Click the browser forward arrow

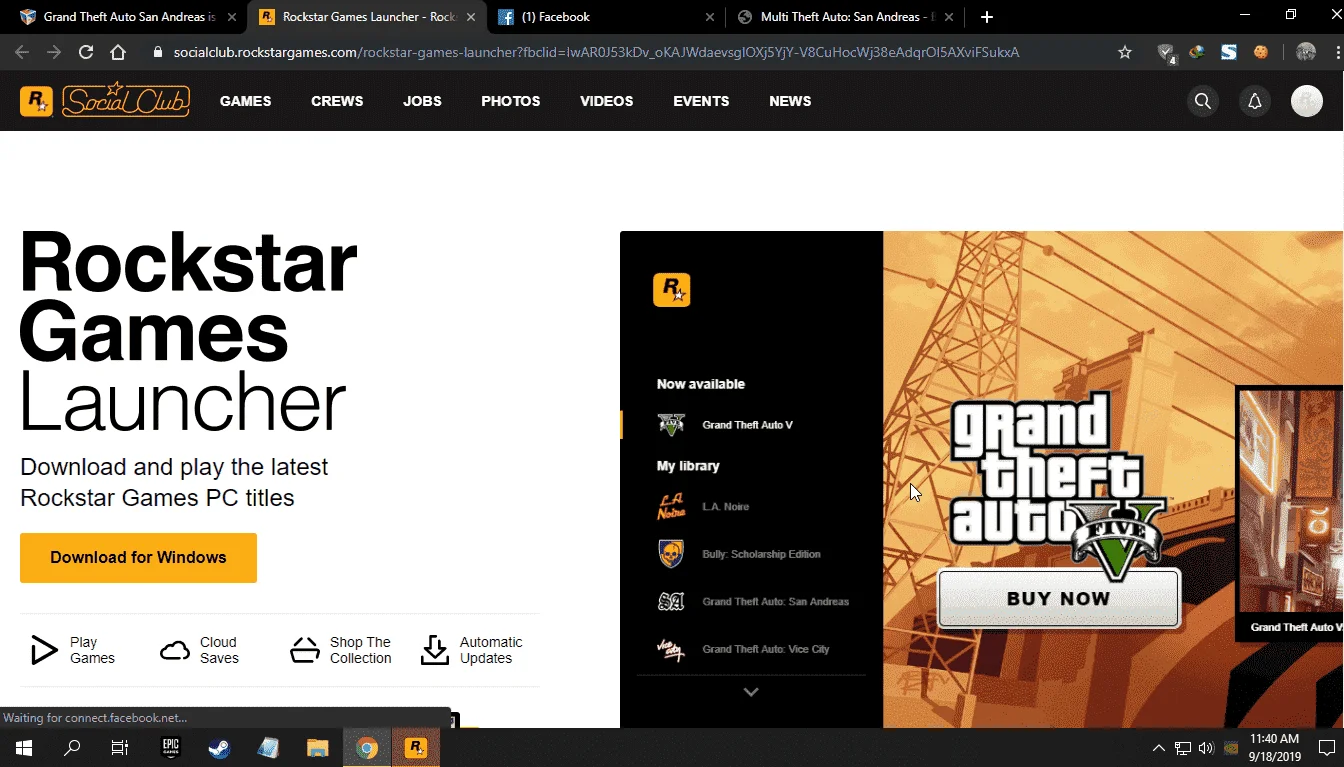(54, 52)
